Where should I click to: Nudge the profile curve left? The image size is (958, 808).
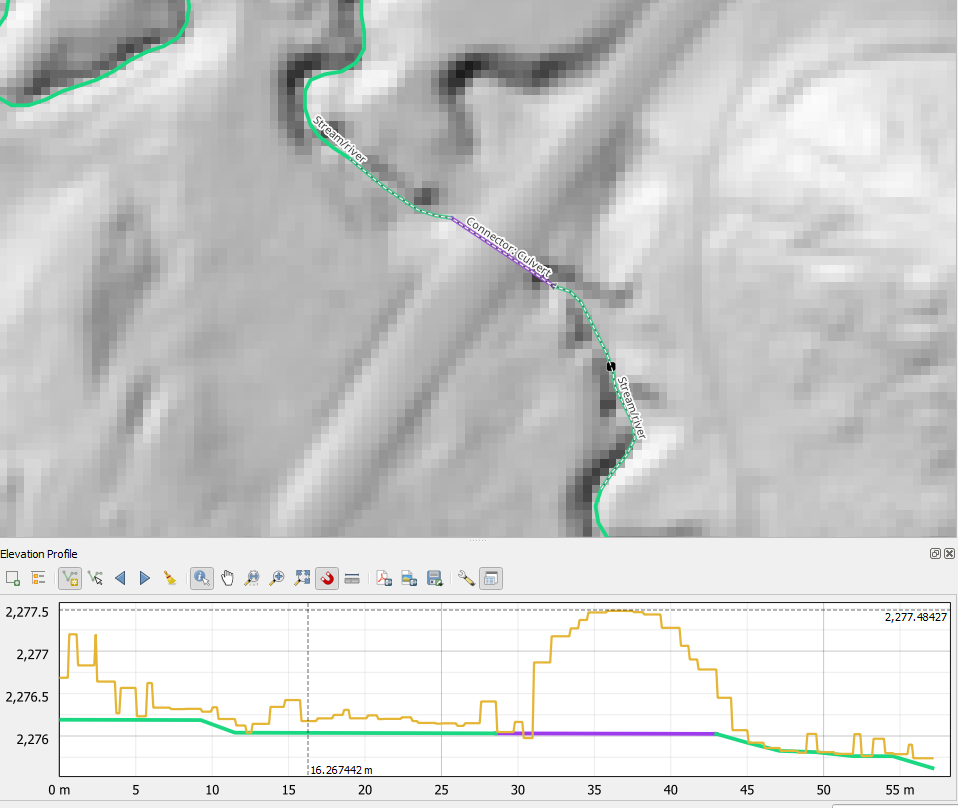(121, 577)
